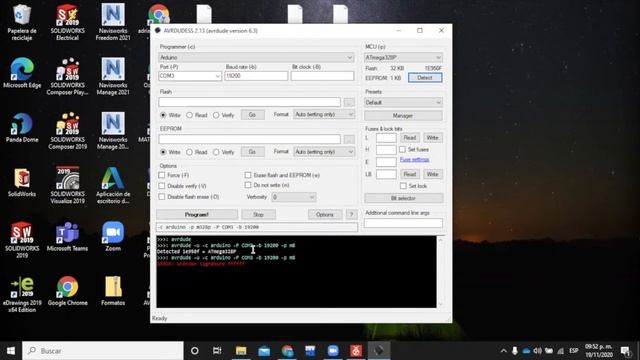Click the Baud rate field
This screenshot has height=360, width=640.
click(x=256, y=76)
